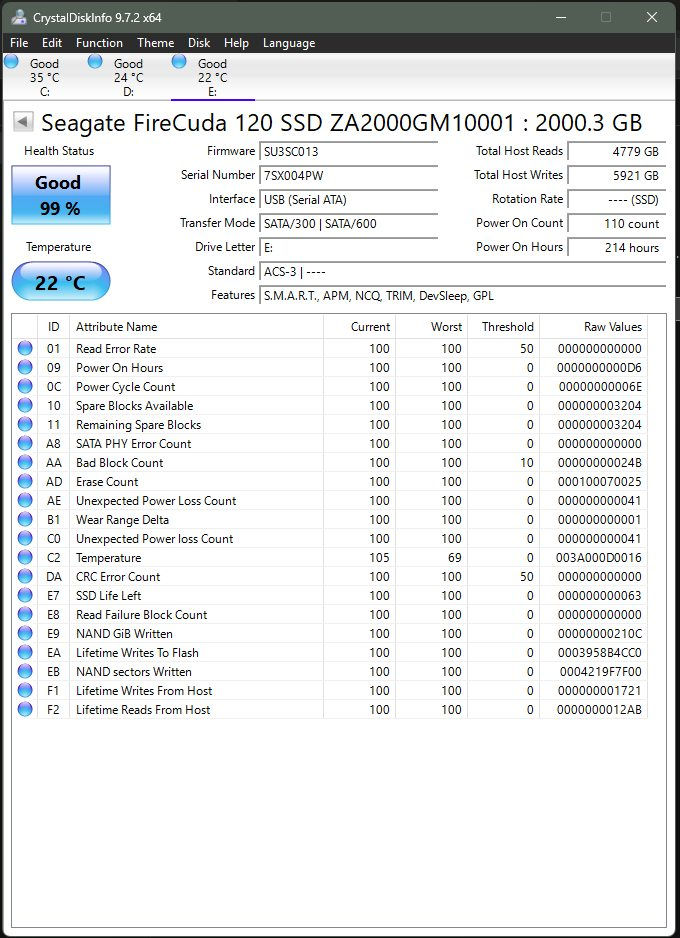Click the Serial Number field 7SX004PW
680x938 pixels.
coord(349,175)
